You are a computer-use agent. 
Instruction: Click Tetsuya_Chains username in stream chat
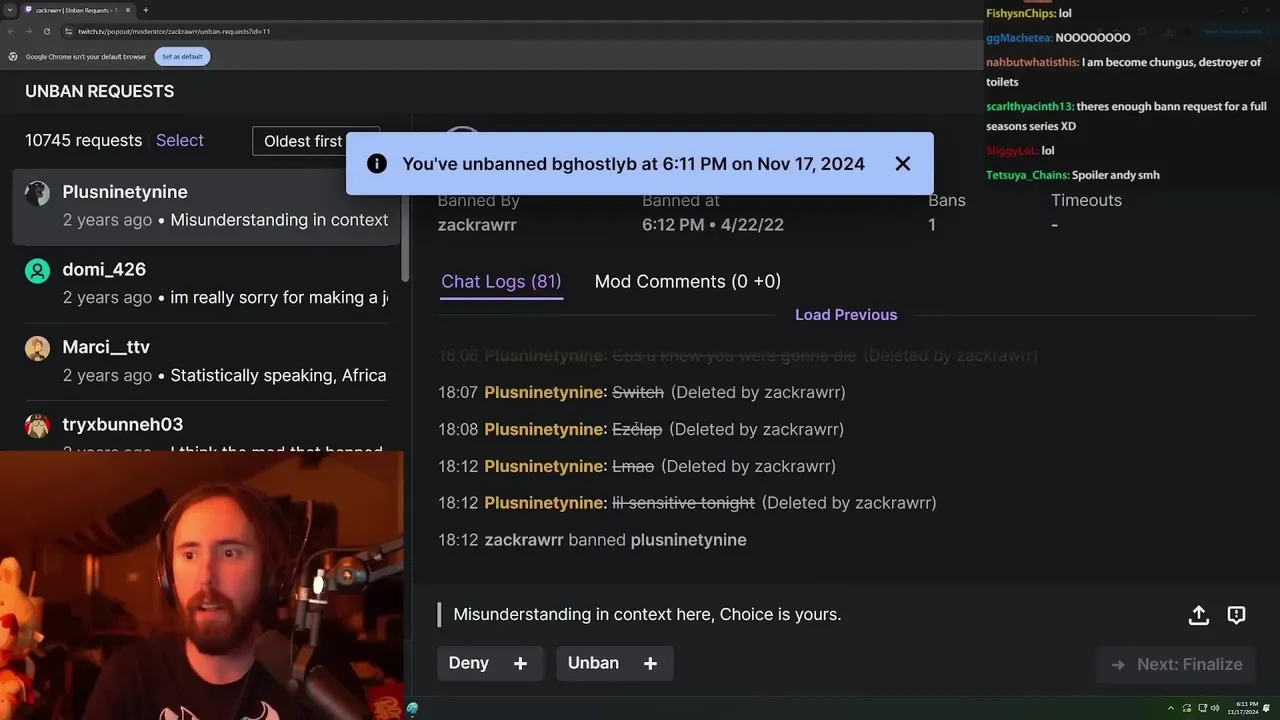pos(1027,175)
